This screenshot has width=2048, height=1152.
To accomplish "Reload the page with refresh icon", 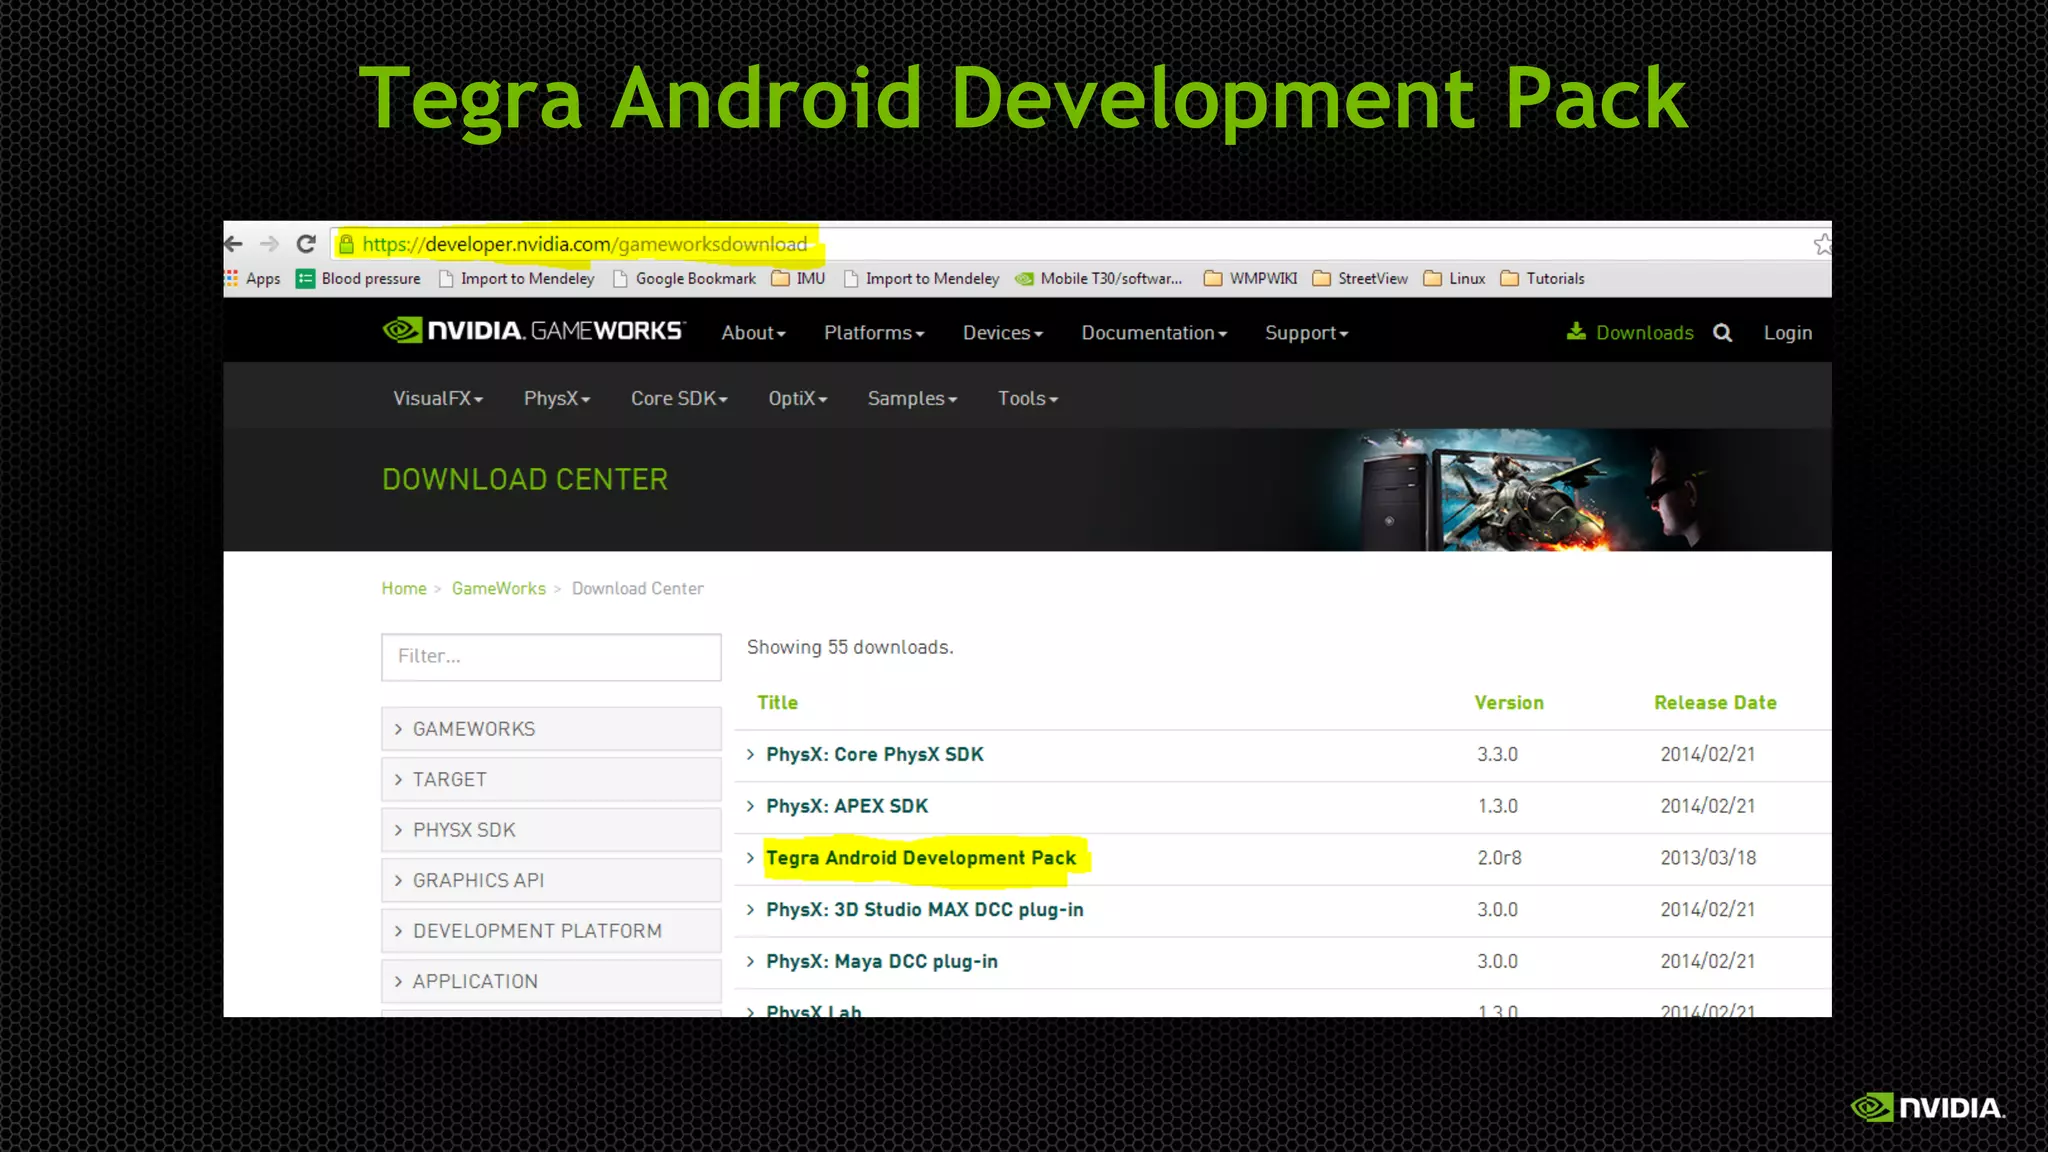I will 306,244.
